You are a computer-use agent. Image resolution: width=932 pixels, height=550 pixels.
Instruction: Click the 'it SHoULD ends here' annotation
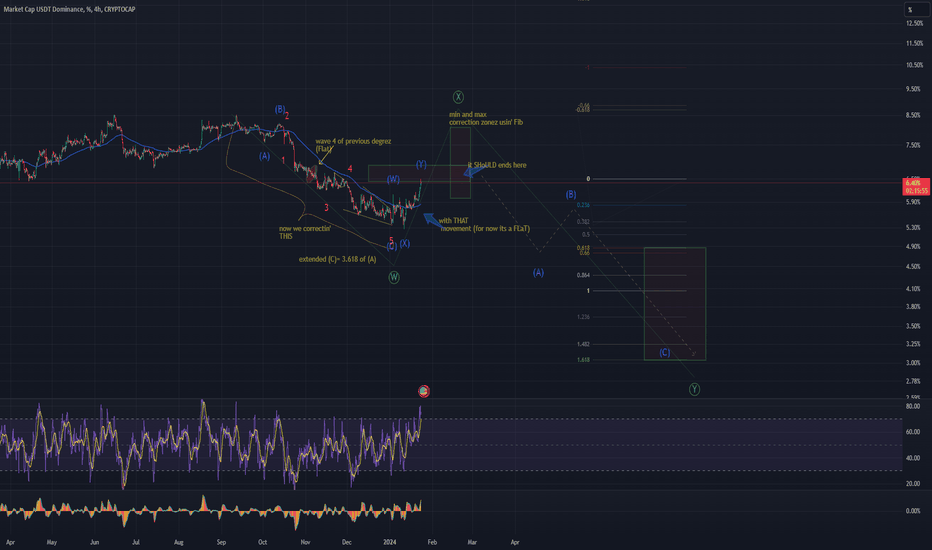click(x=497, y=165)
